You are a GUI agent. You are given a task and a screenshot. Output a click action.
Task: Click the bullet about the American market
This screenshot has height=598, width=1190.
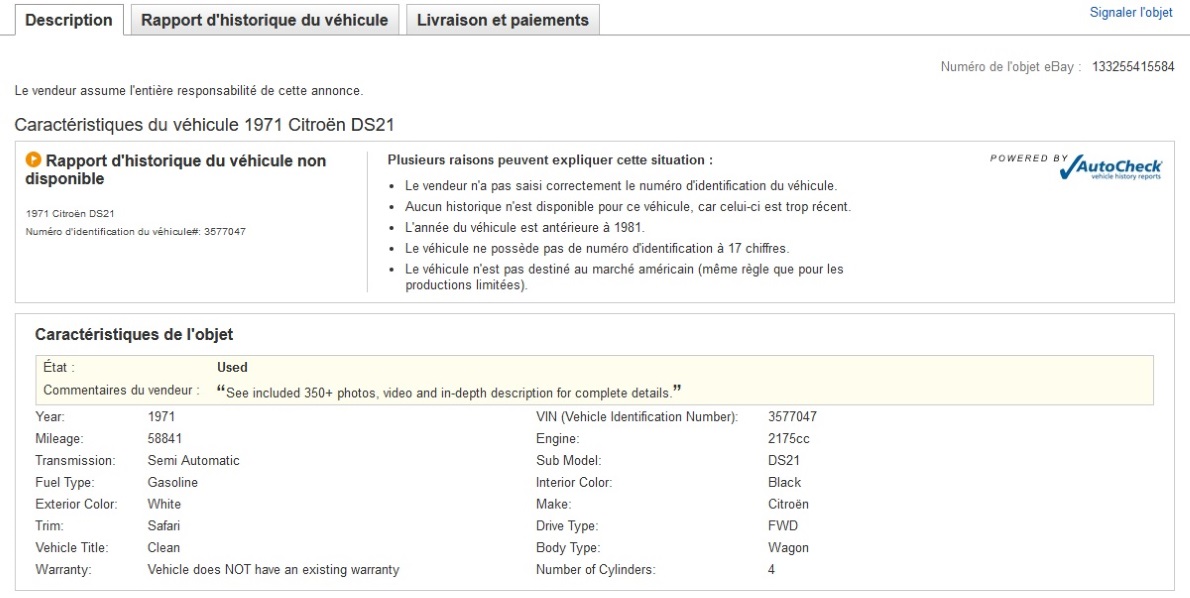pyautogui.click(x=625, y=277)
